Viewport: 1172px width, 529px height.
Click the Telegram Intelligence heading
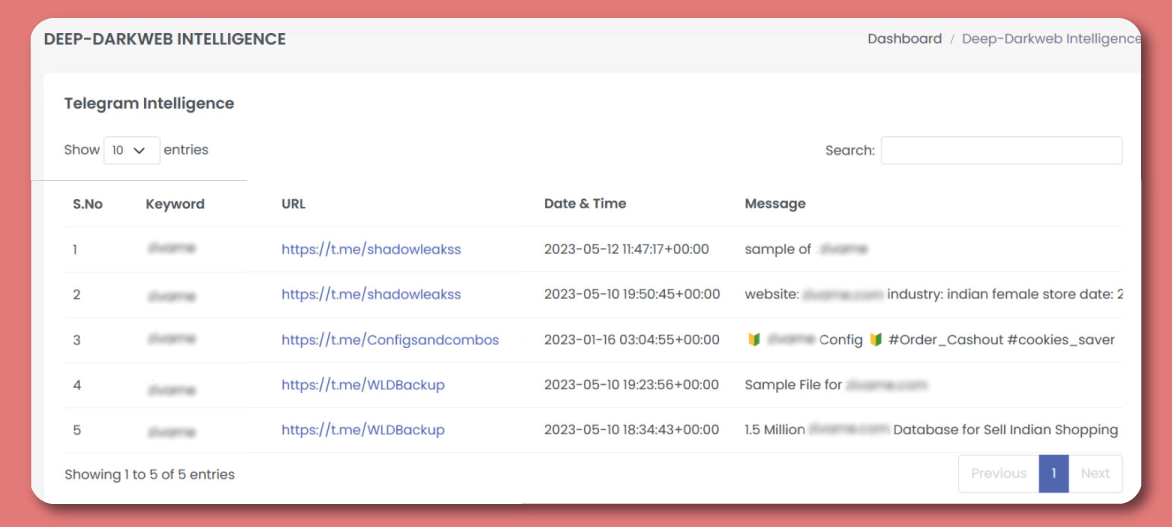tap(149, 104)
